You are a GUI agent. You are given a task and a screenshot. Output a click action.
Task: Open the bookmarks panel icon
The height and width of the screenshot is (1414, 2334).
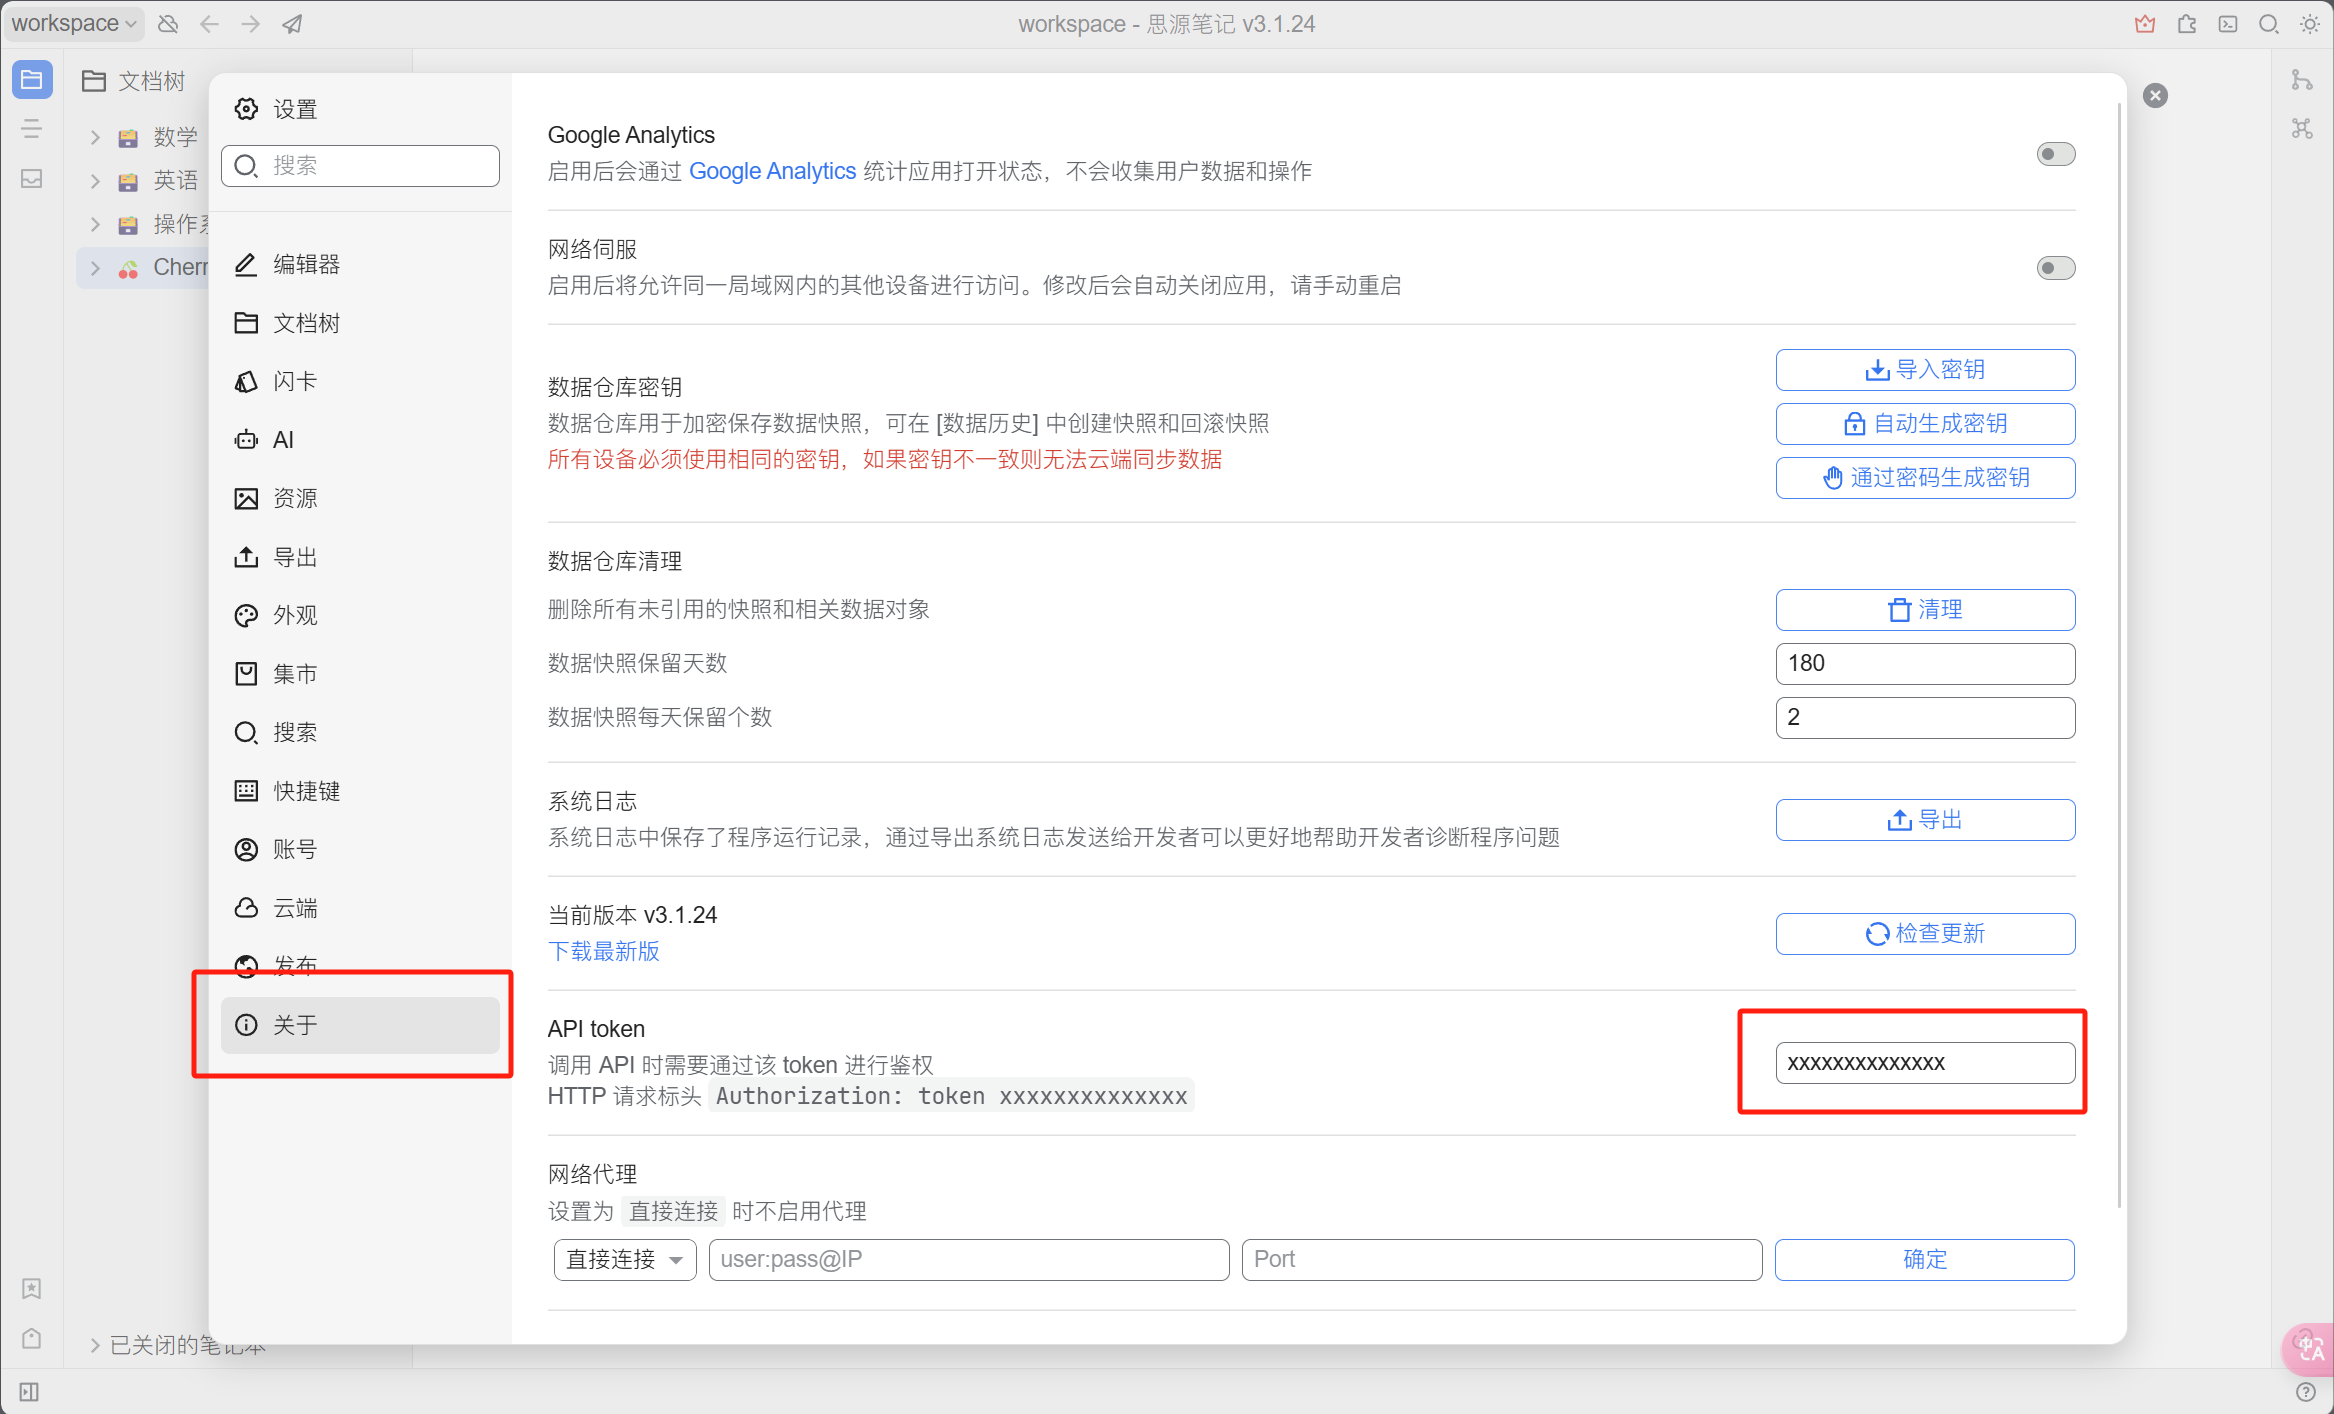tap(32, 1288)
